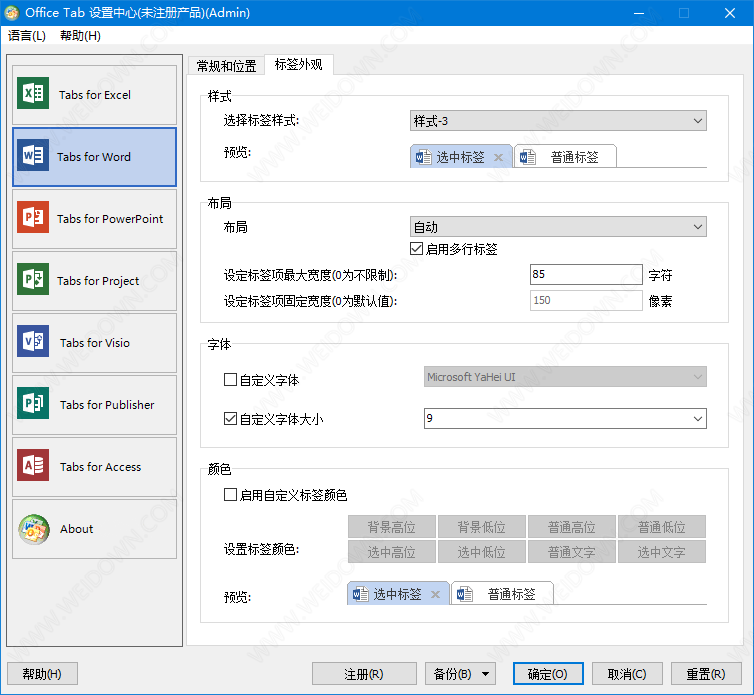
Task: Select the 选中标签 tab in color preview
Action: click(x=399, y=594)
